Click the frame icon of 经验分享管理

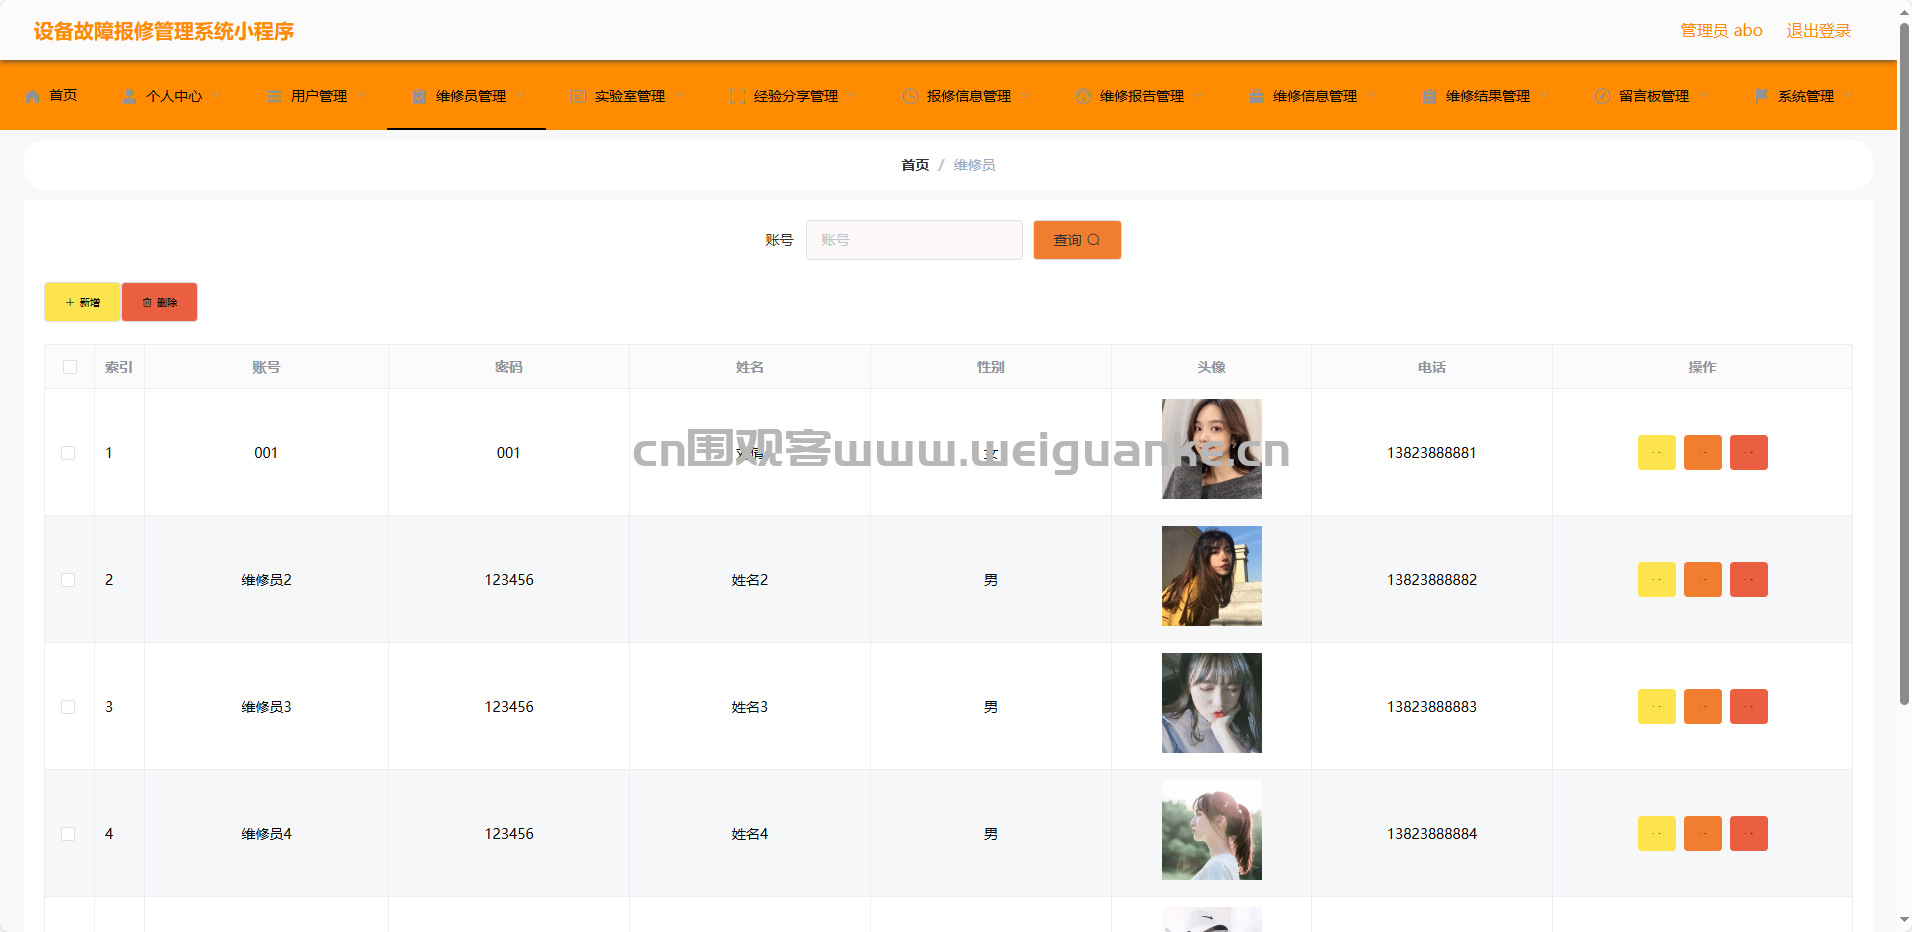[737, 96]
